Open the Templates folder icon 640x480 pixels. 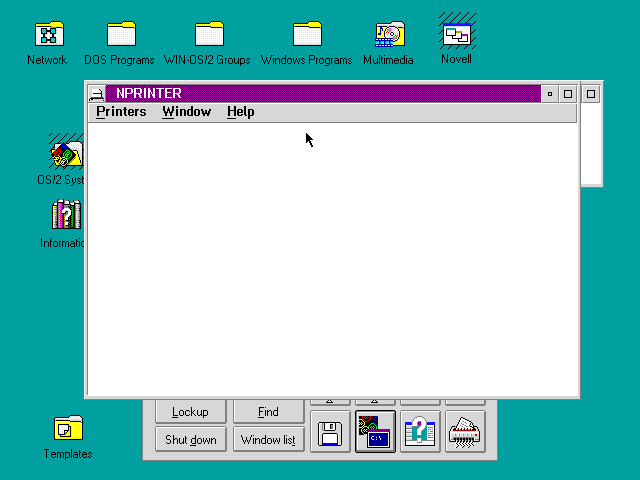(68, 428)
